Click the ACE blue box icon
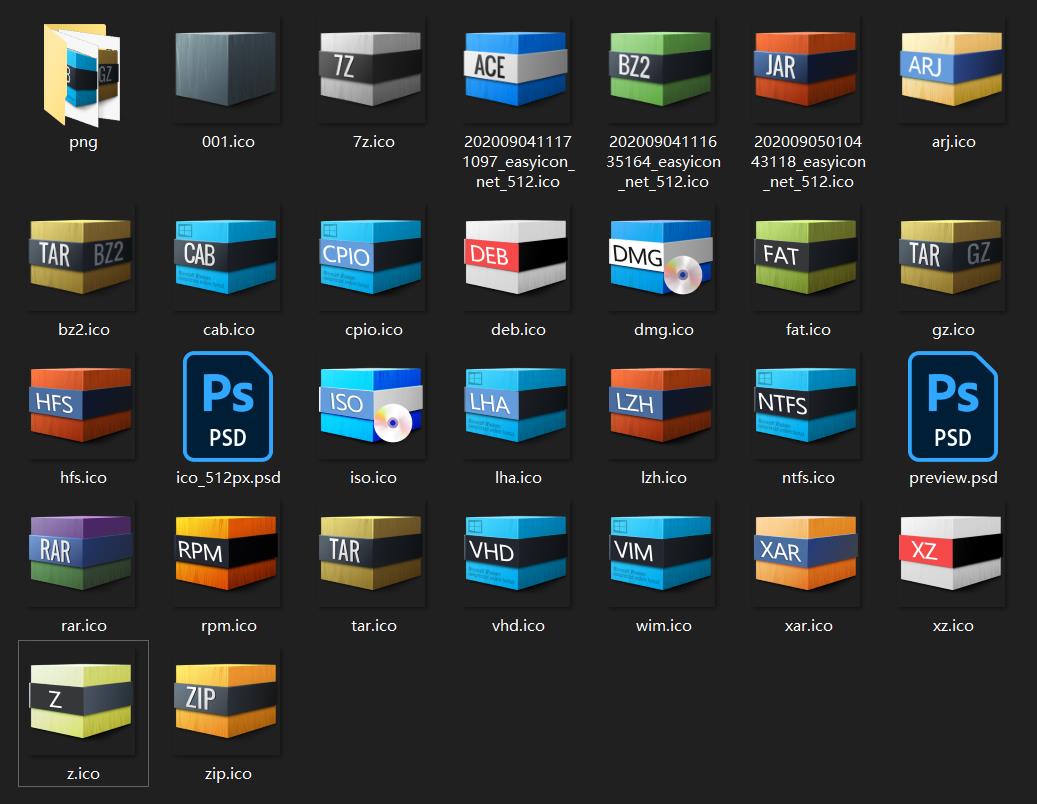Image resolution: width=1037 pixels, height=804 pixels. click(516, 69)
